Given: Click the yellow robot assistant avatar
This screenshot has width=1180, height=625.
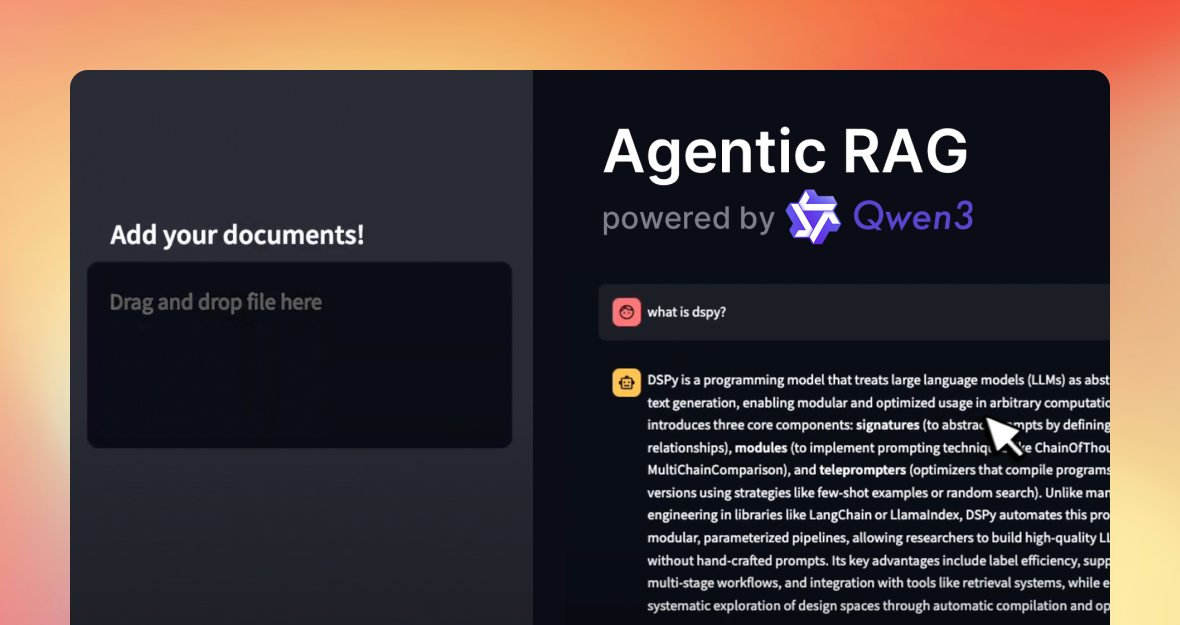Looking at the screenshot, I should point(626,382).
